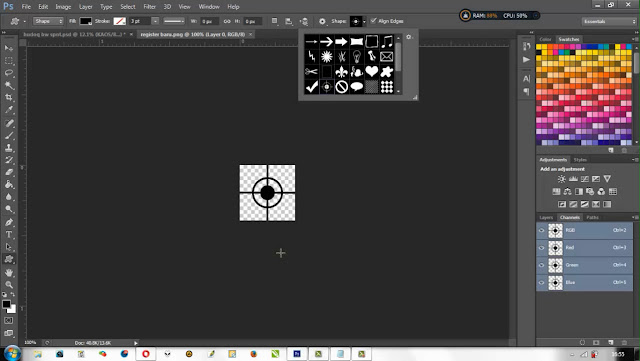Open the stroke line style dropdown
The image size is (640, 361).
tap(174, 21)
